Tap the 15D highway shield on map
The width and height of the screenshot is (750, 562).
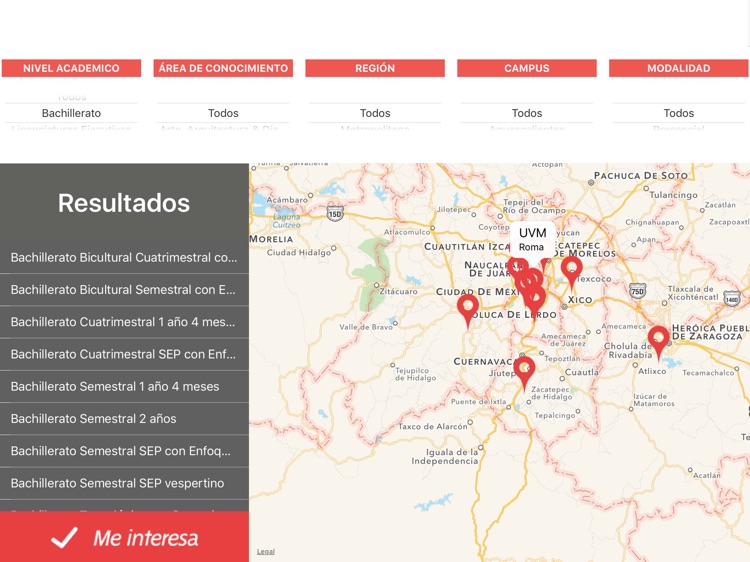pyautogui.click(x=335, y=213)
